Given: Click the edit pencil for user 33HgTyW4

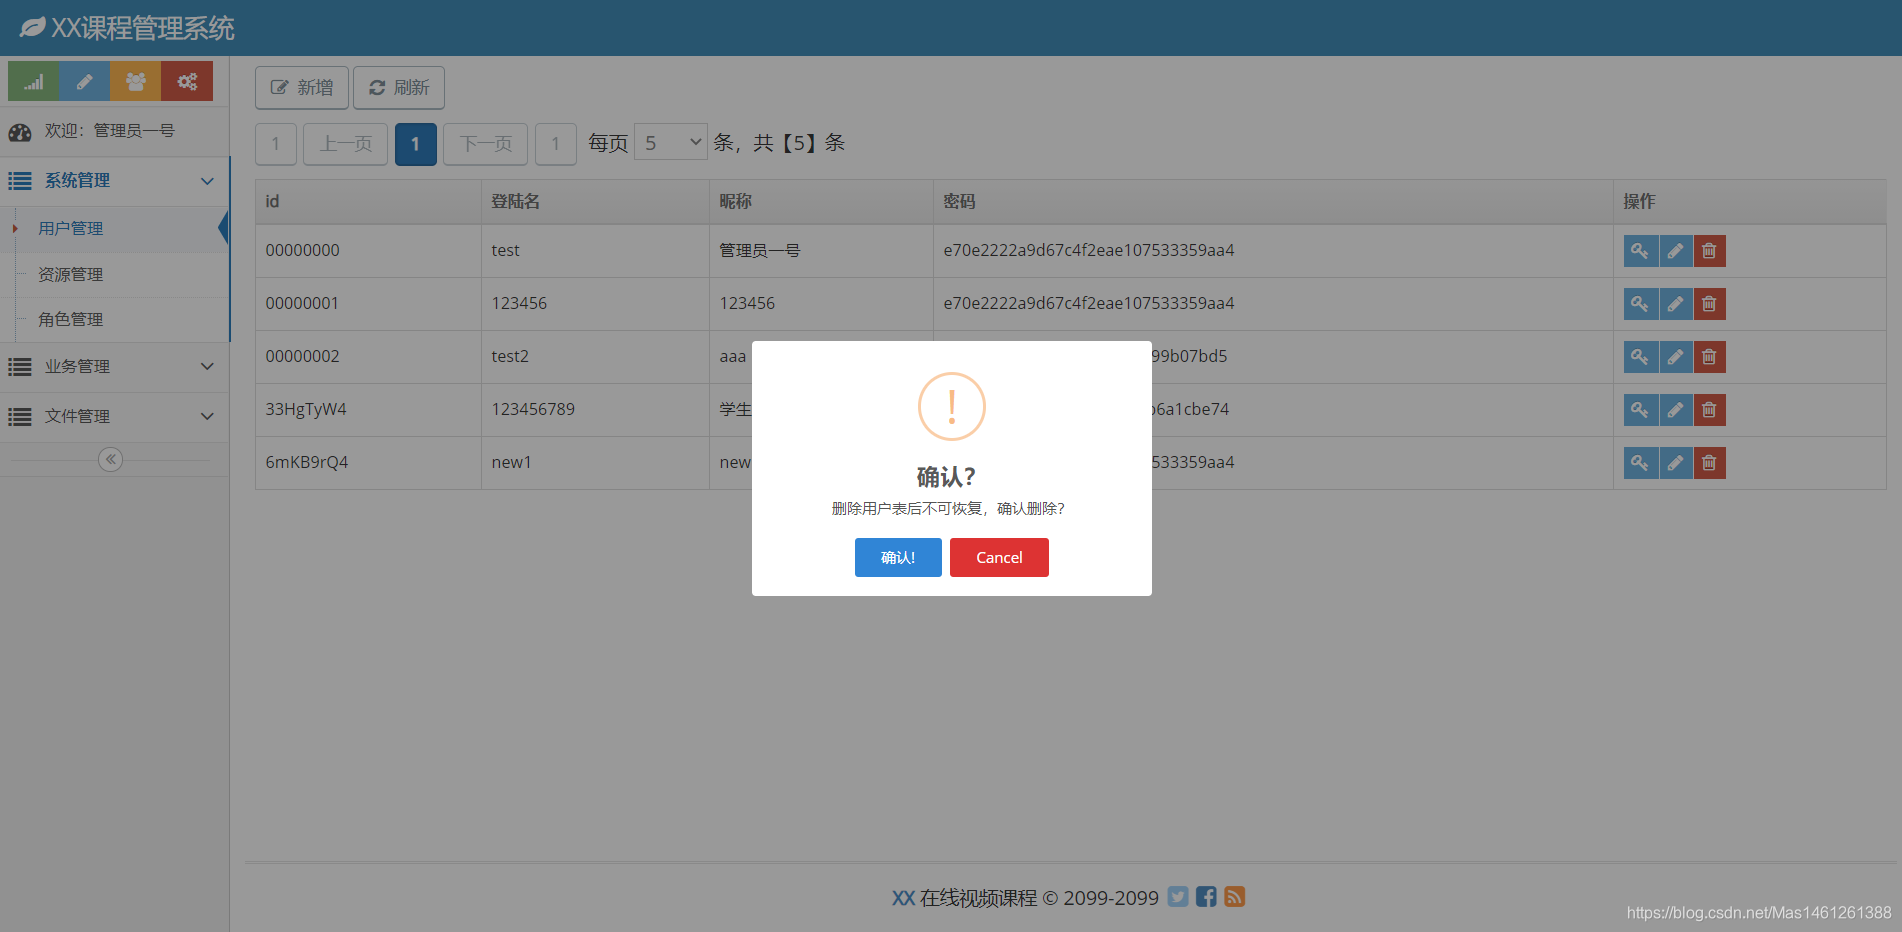Looking at the screenshot, I should (x=1675, y=410).
